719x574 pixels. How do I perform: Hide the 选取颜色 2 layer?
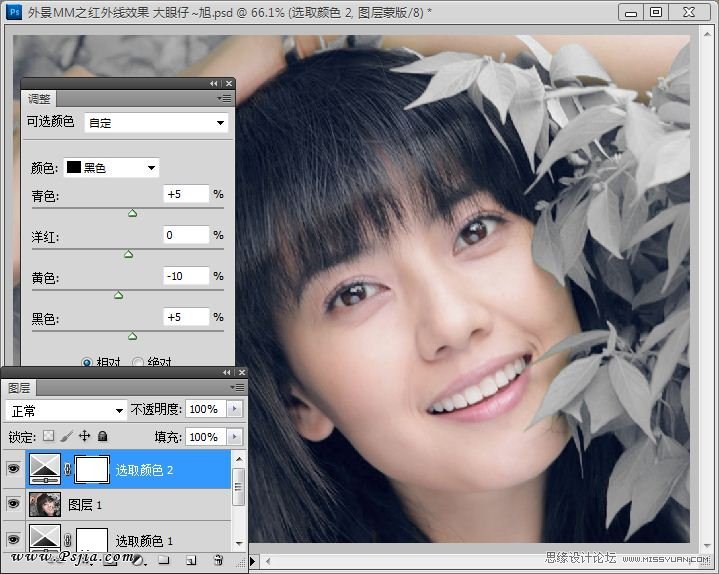[x=13, y=469]
